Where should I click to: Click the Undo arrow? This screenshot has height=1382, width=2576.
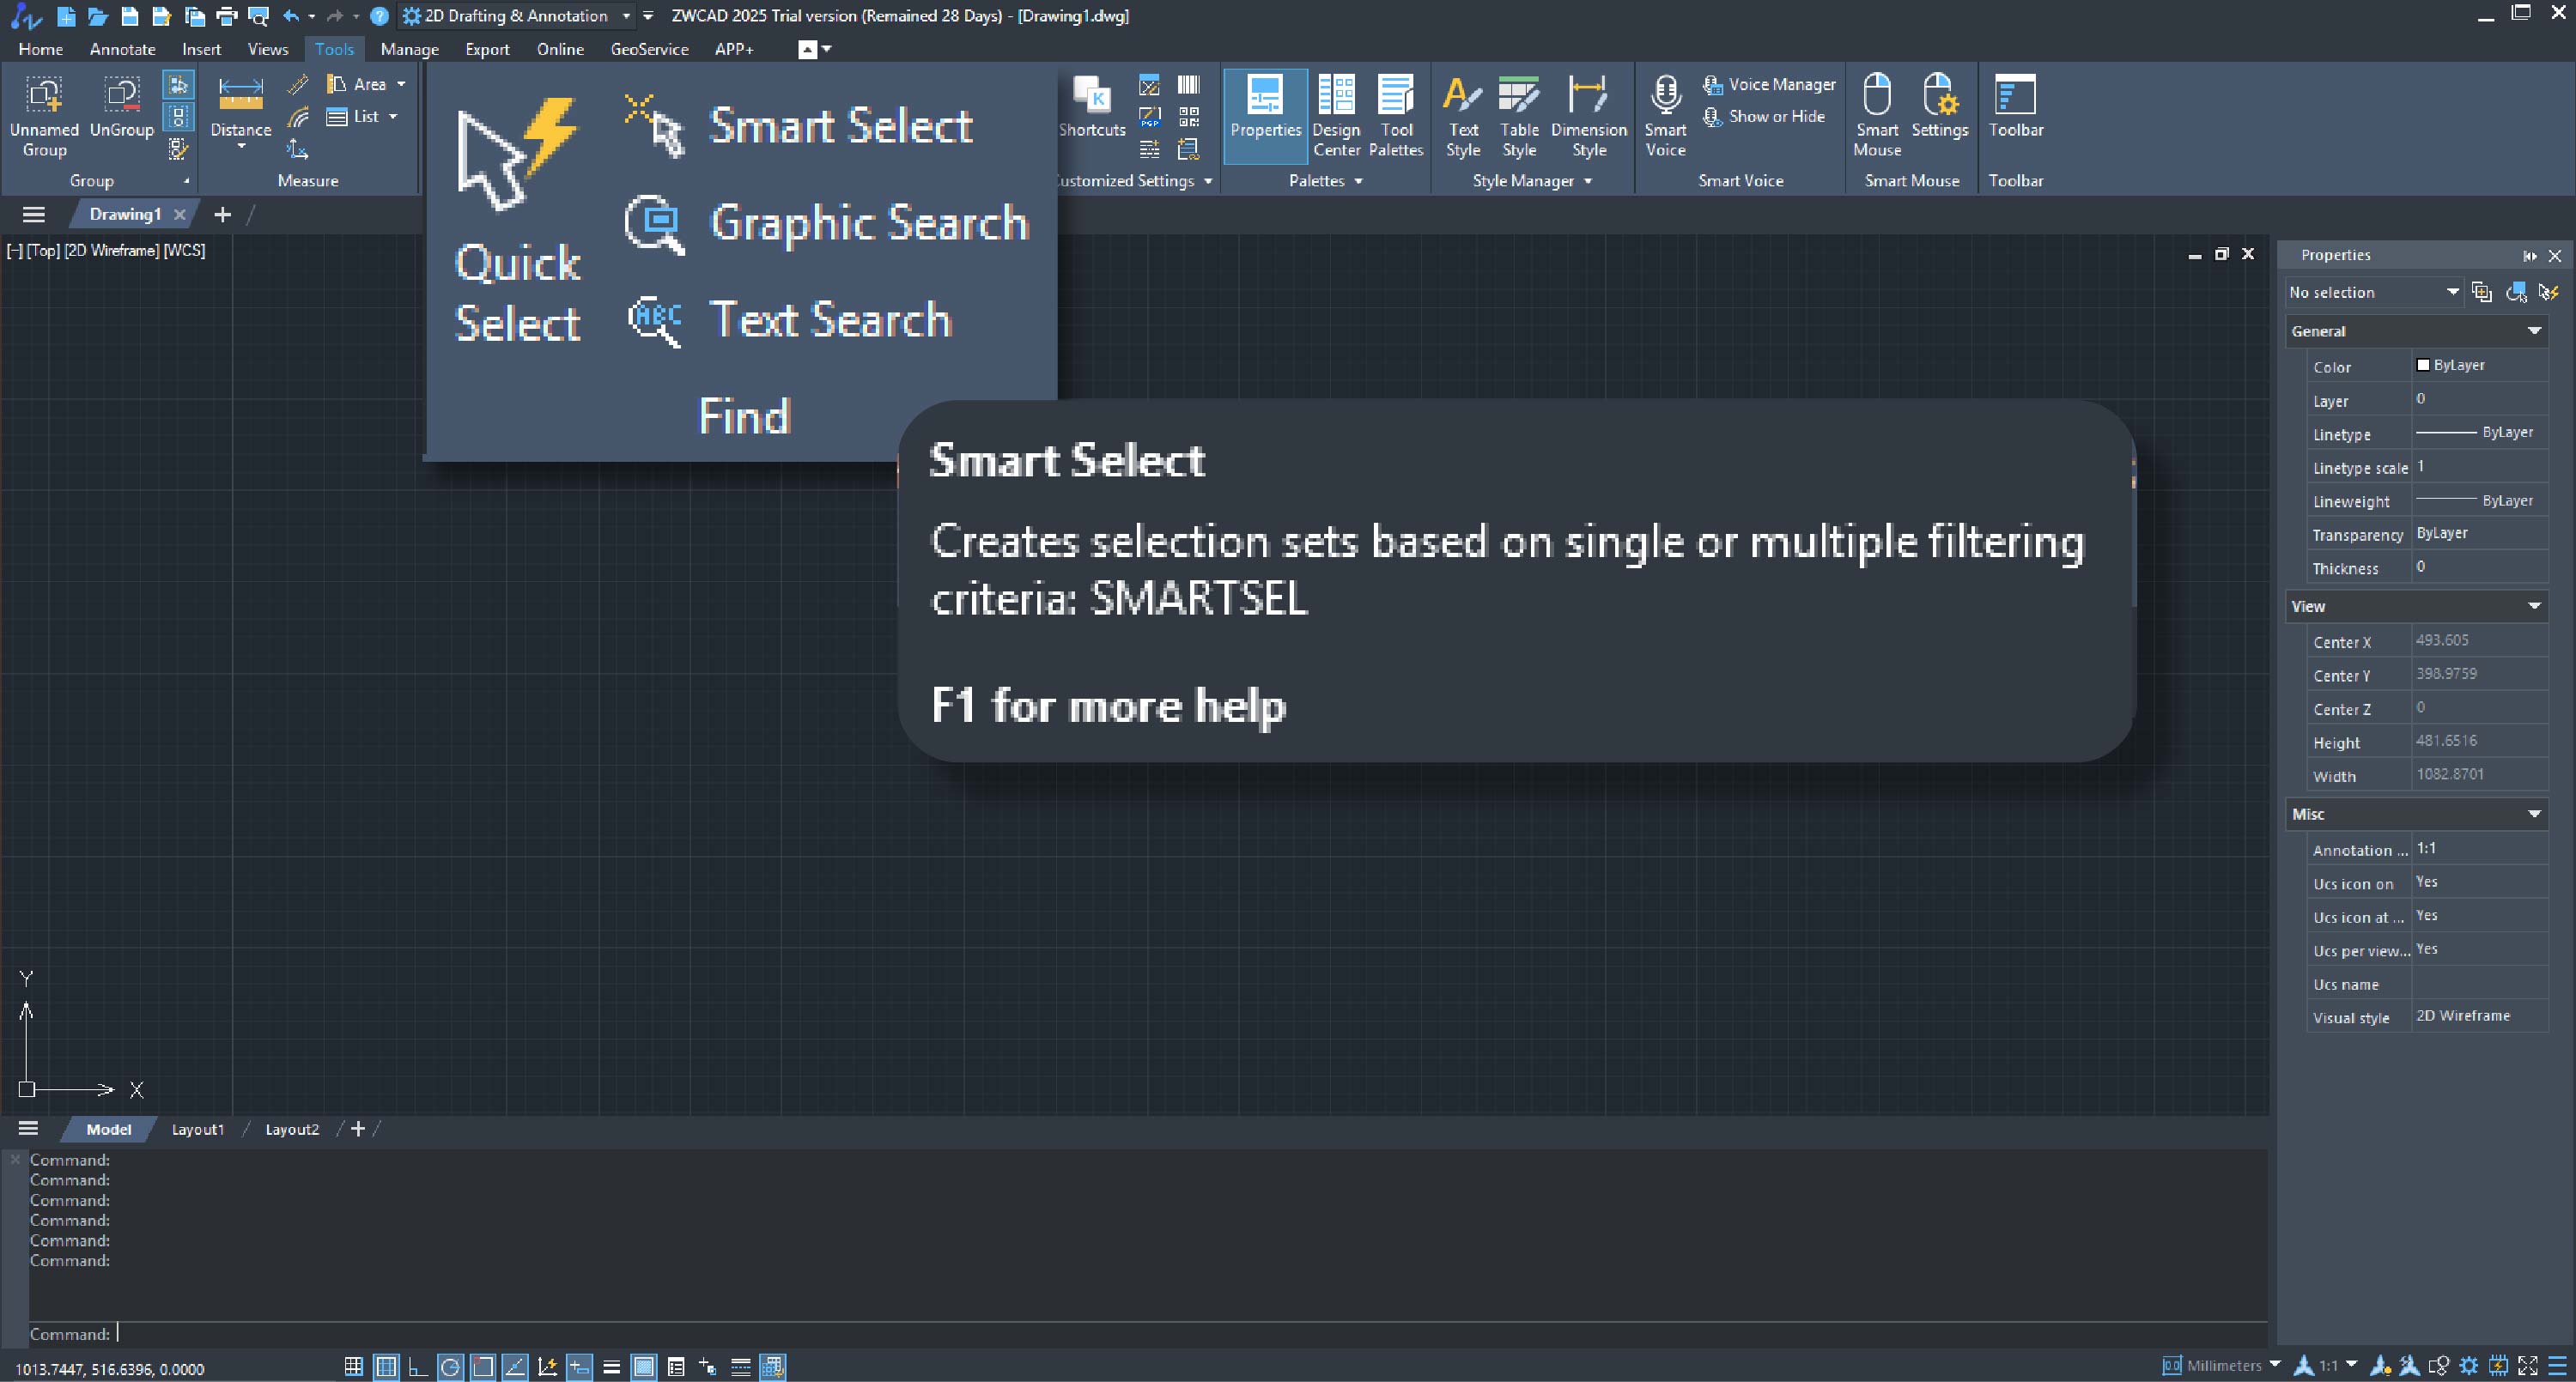click(x=291, y=16)
